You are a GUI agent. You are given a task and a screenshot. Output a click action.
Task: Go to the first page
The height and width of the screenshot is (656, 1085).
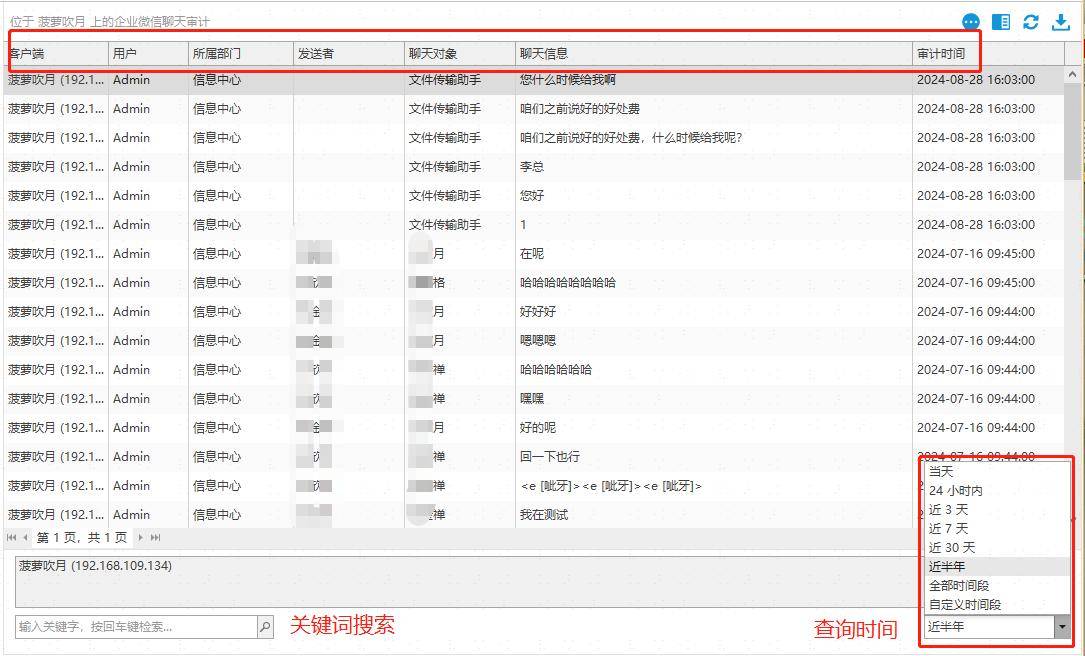tap(12, 538)
